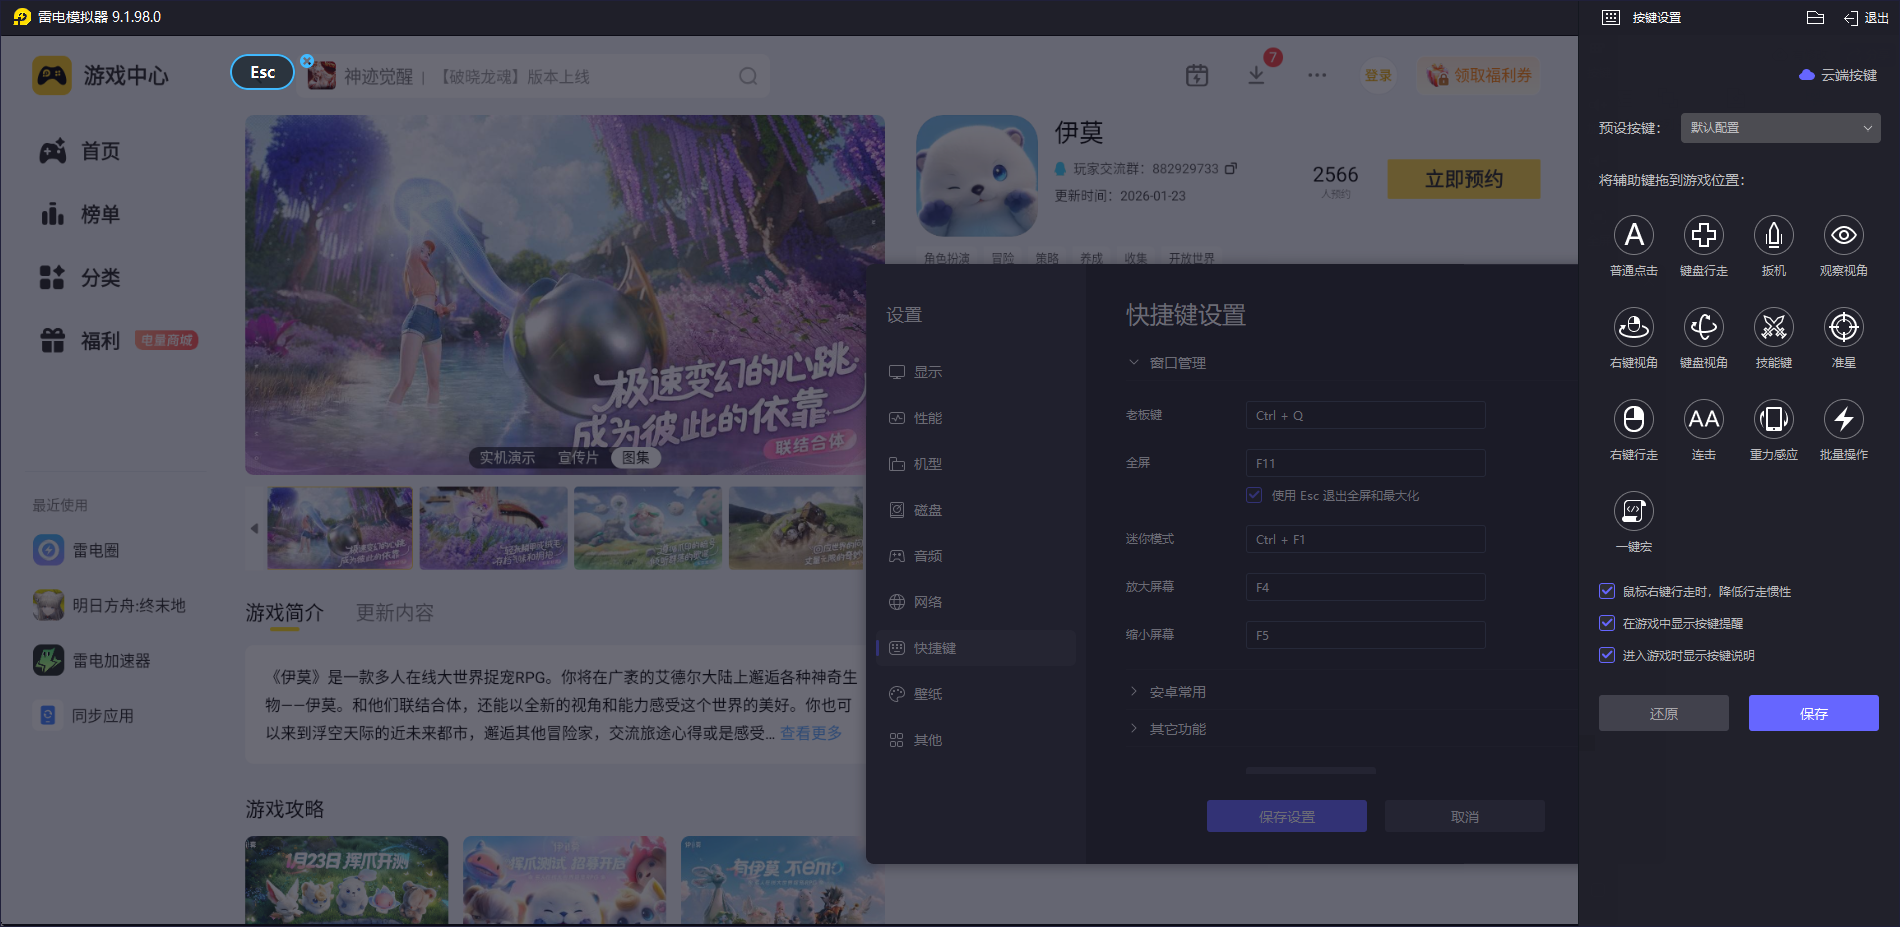This screenshot has width=1900, height=927.
Task: Expand the 安卓常用 section
Action: pyautogui.click(x=1177, y=692)
